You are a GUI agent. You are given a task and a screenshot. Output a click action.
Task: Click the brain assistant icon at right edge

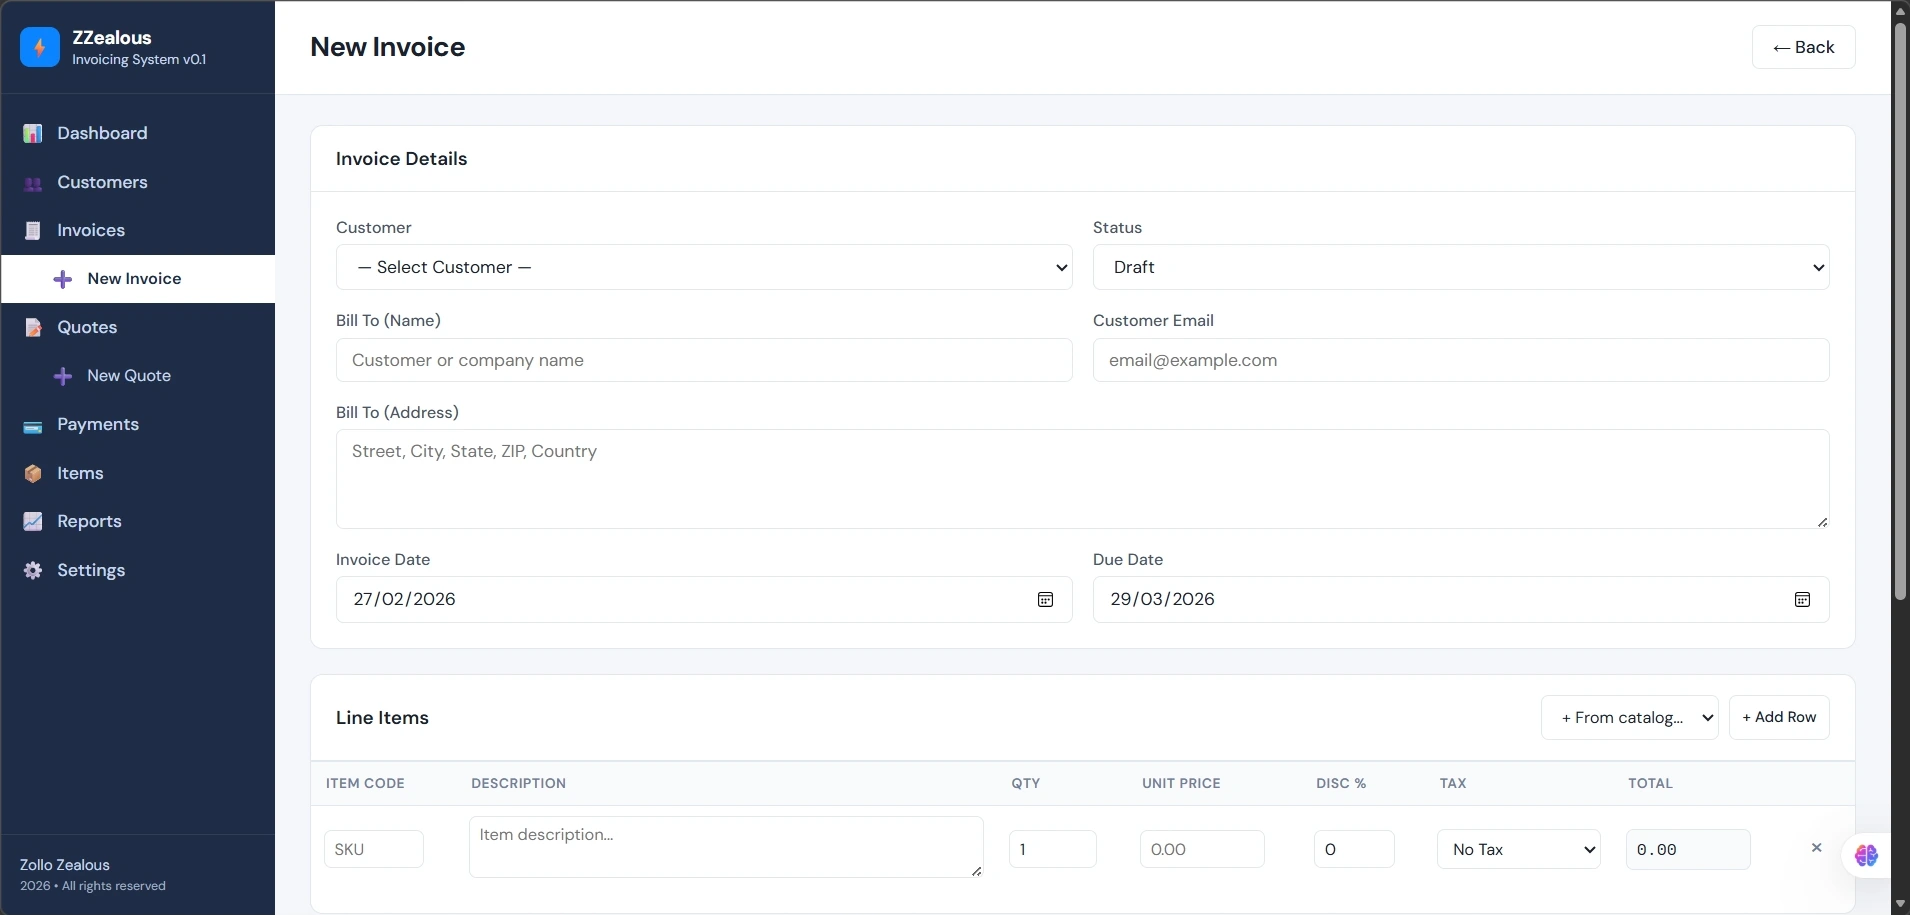(x=1866, y=855)
